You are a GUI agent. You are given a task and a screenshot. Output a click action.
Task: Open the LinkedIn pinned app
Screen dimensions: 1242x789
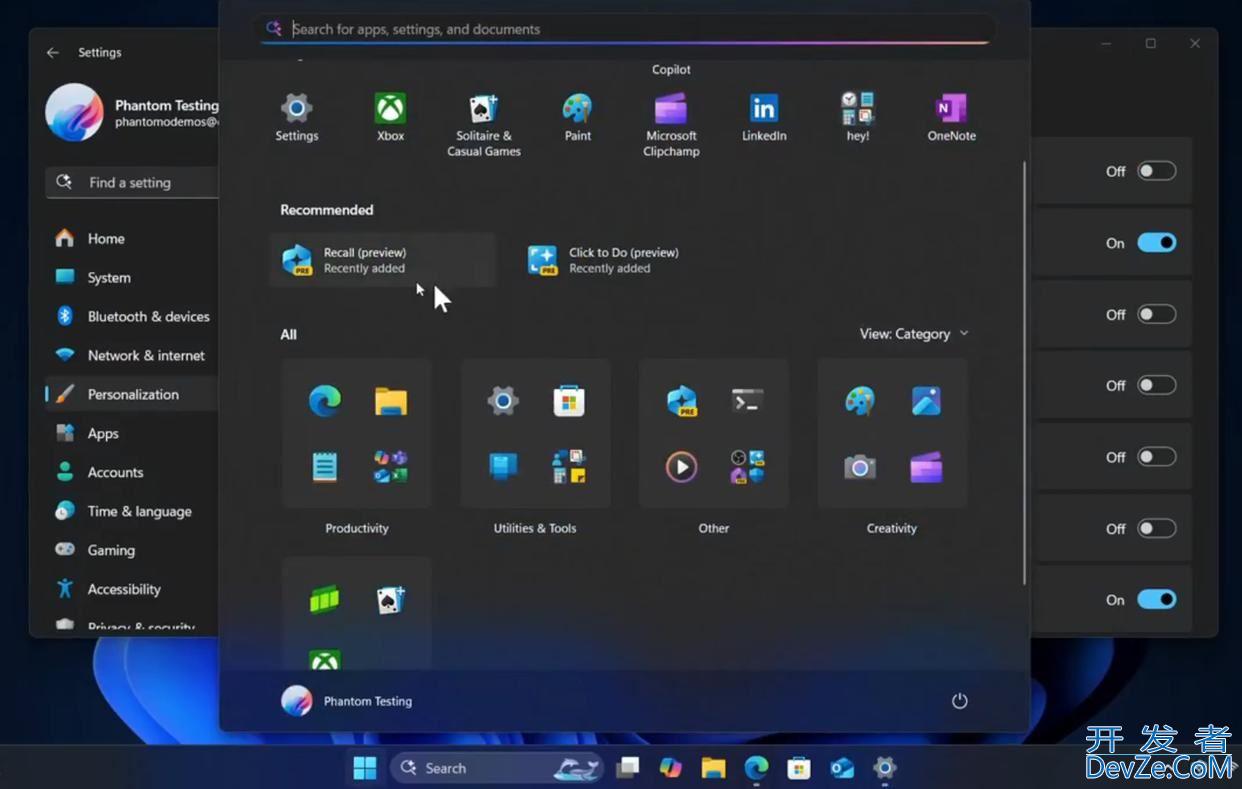[764, 117]
